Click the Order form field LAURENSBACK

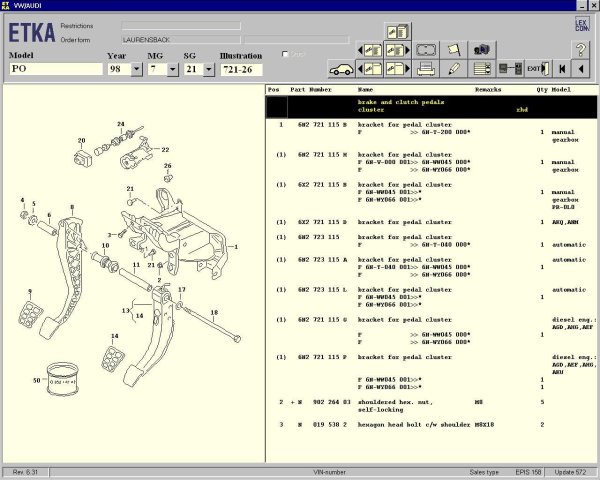[x=181, y=40]
